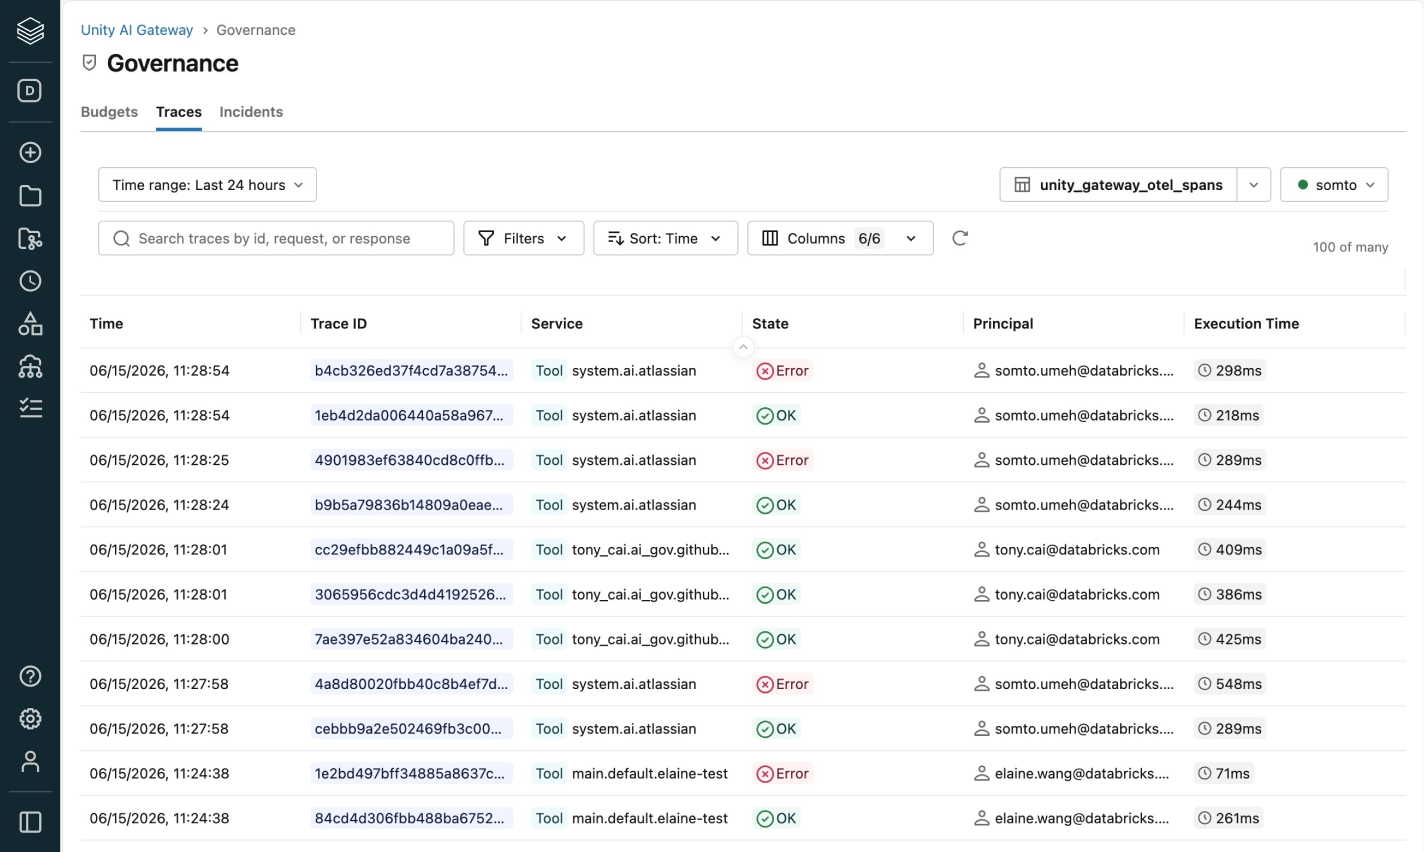Open the Workspace folder icon in sidebar
The image size is (1424, 852).
[x=30, y=196]
